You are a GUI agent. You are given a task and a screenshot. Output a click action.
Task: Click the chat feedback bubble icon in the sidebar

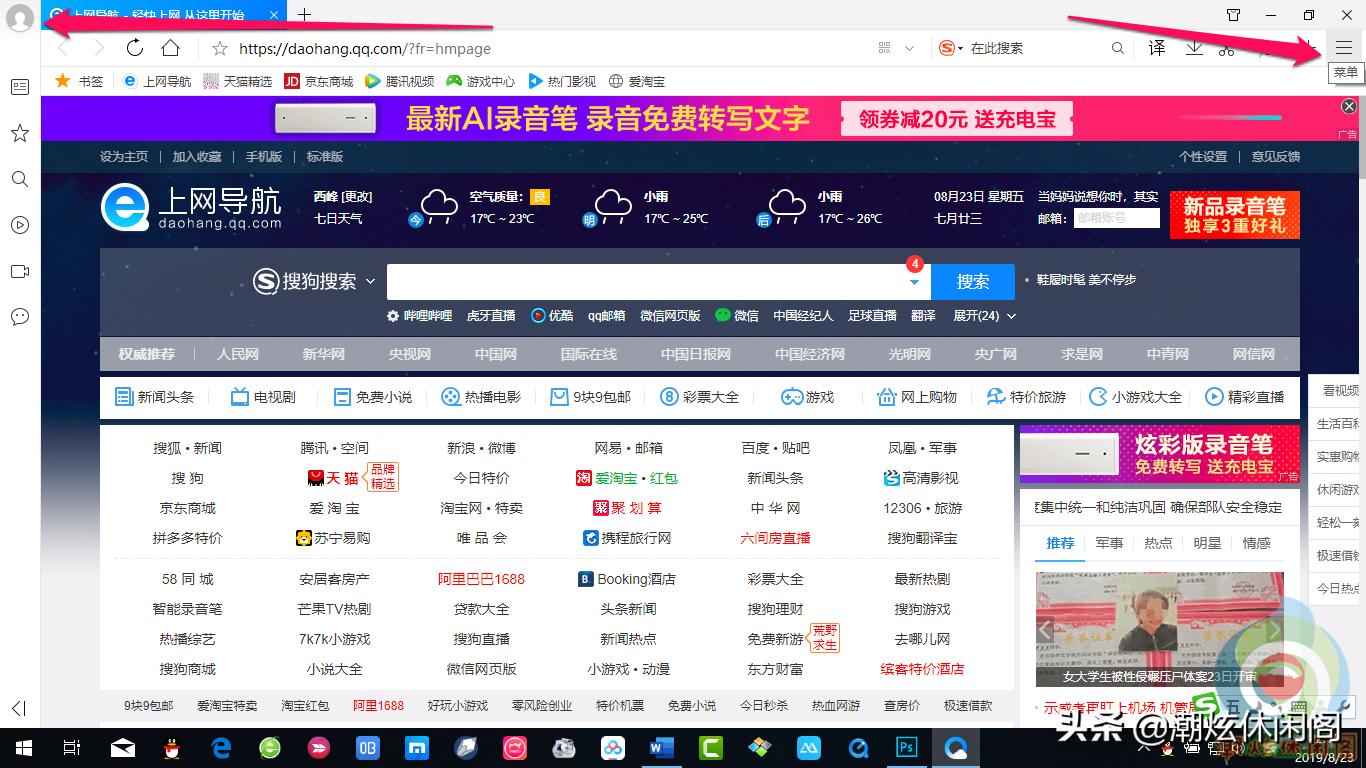tap(19, 317)
